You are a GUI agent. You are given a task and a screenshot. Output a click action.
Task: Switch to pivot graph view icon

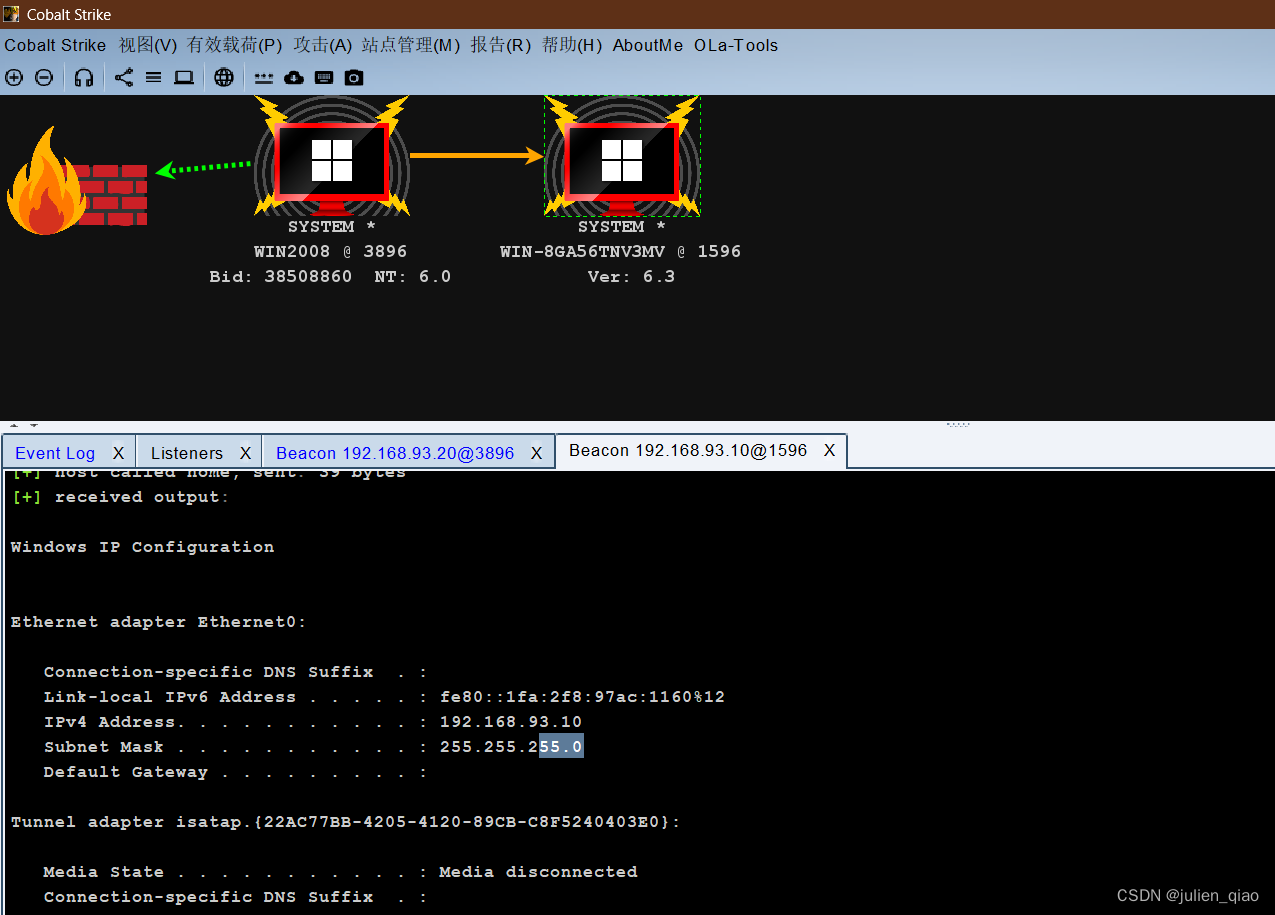(x=124, y=77)
